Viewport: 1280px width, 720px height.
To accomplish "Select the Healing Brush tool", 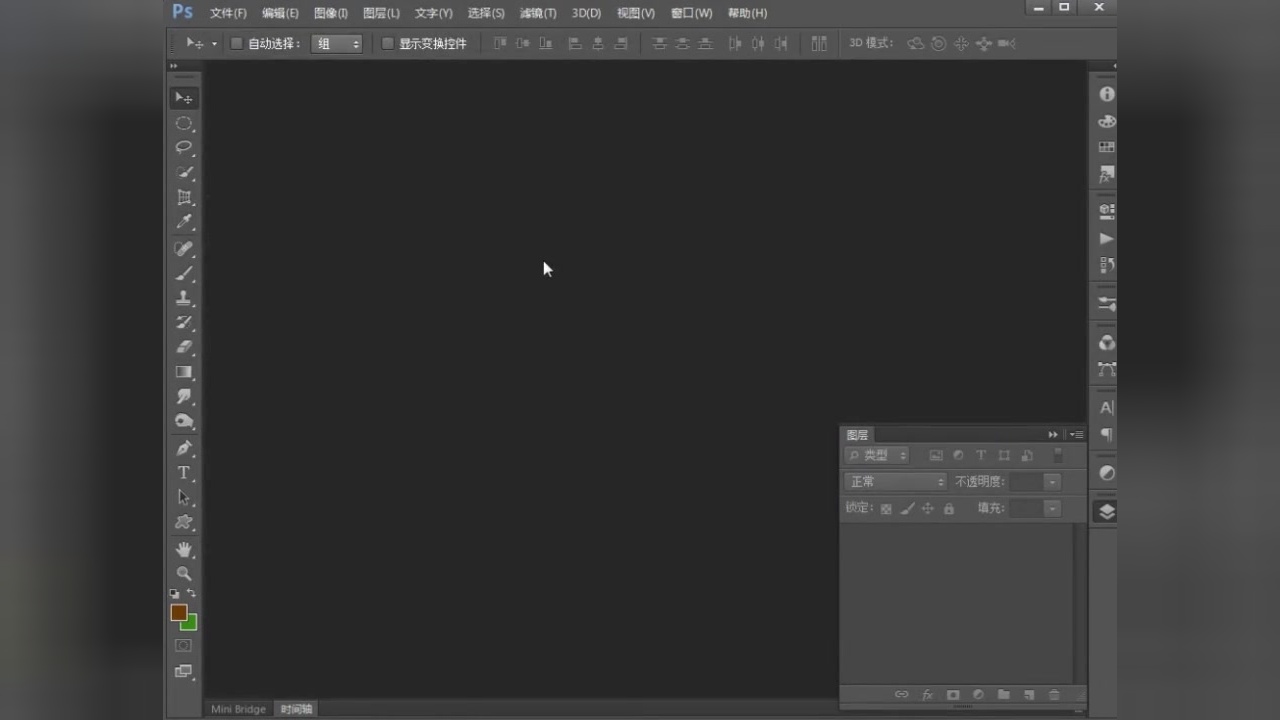I will [184, 249].
